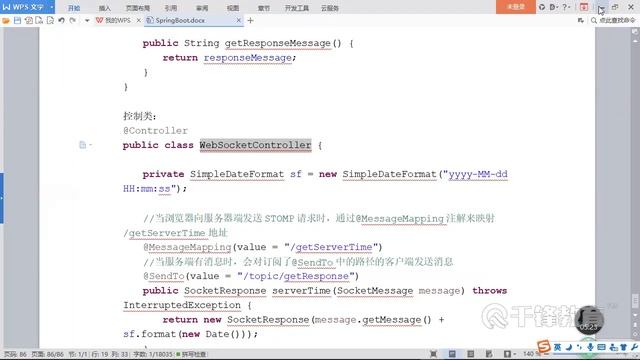The height and width of the screenshot is (360, 640).
Task: Select the print layout view icon
Action: coord(452,354)
